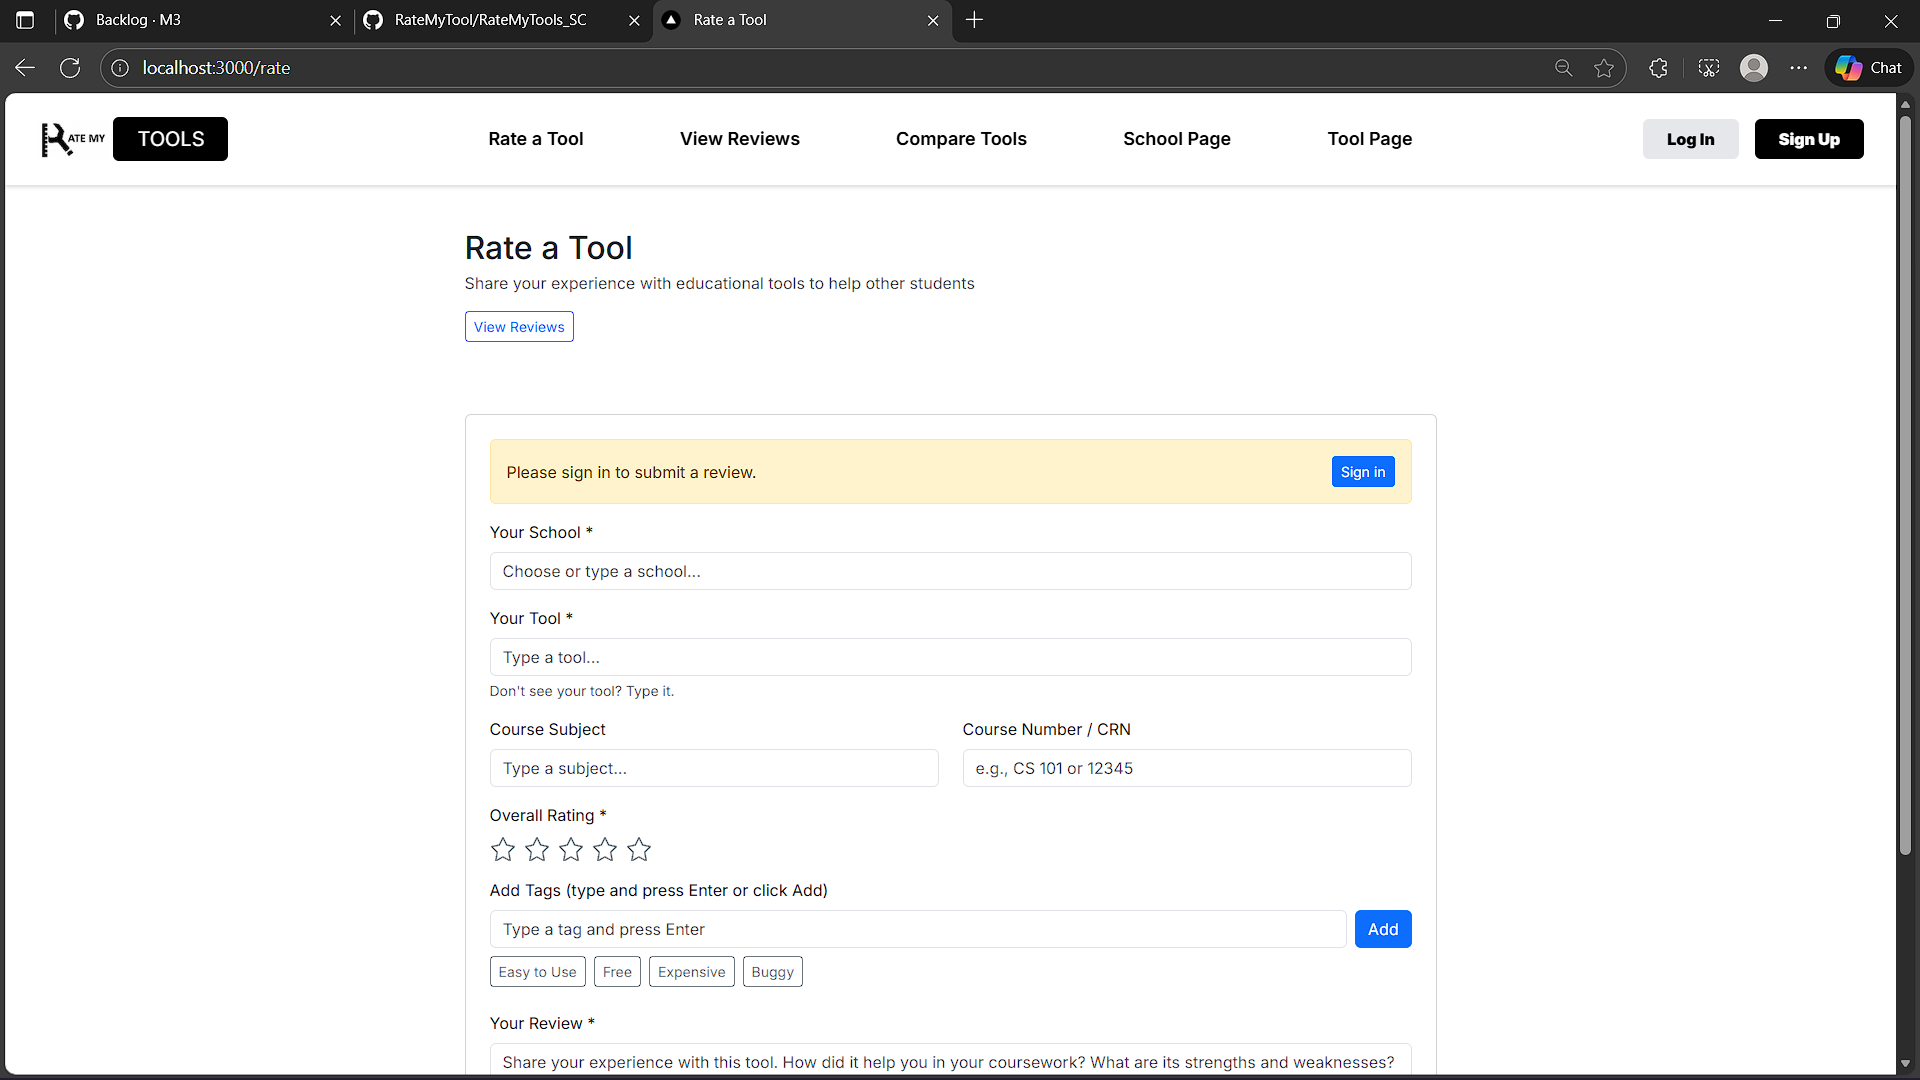Click the first rating star
The height and width of the screenshot is (1080, 1920).
click(503, 850)
